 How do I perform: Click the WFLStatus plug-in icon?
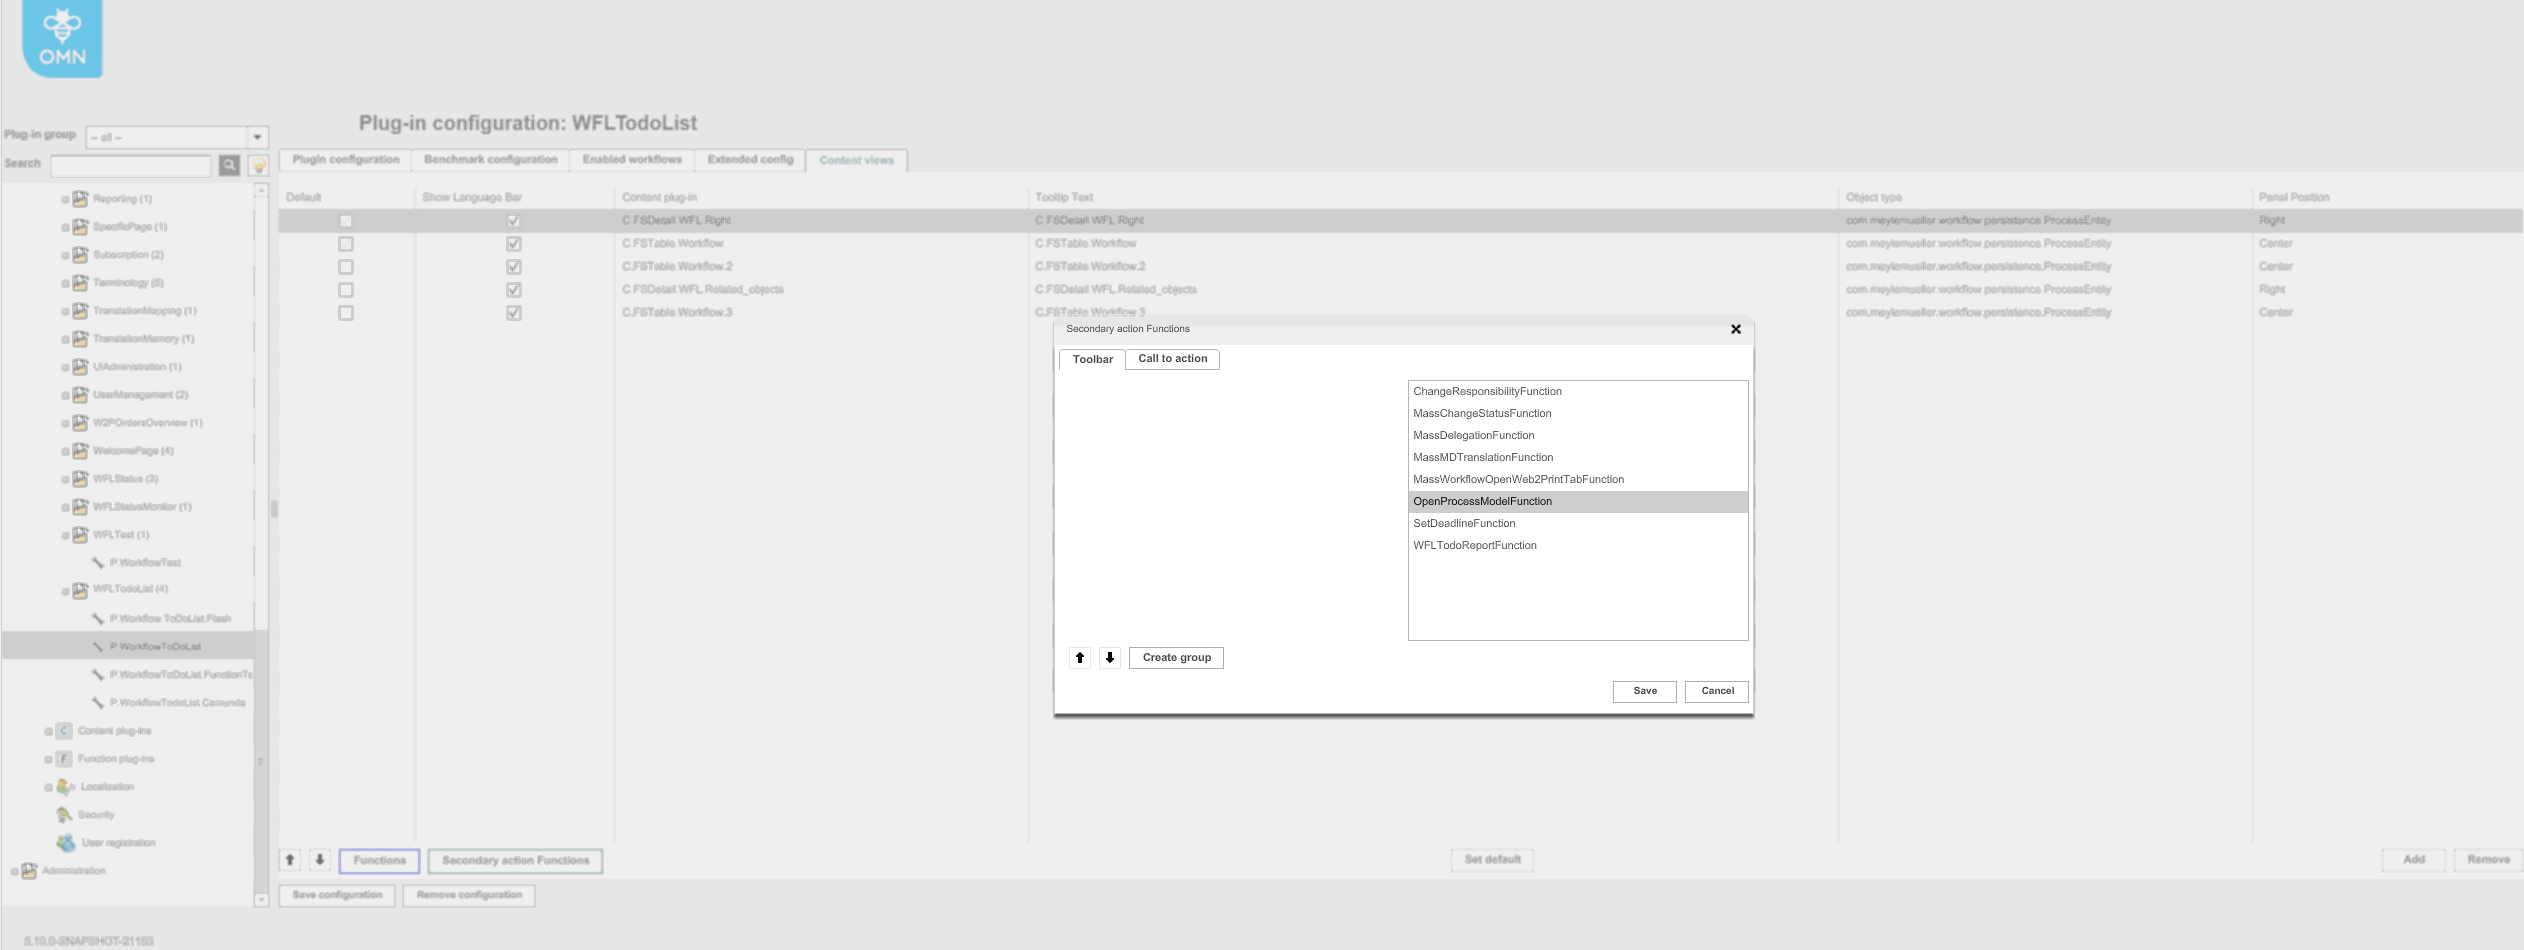click(80, 479)
